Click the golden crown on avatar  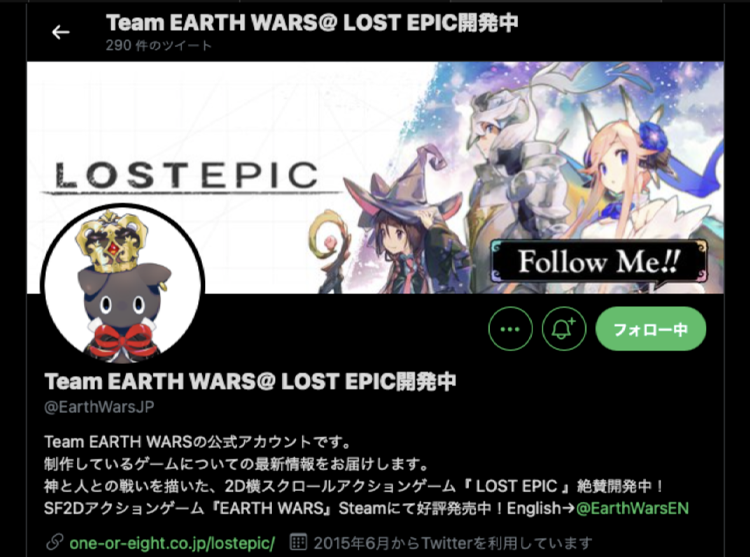(112, 241)
